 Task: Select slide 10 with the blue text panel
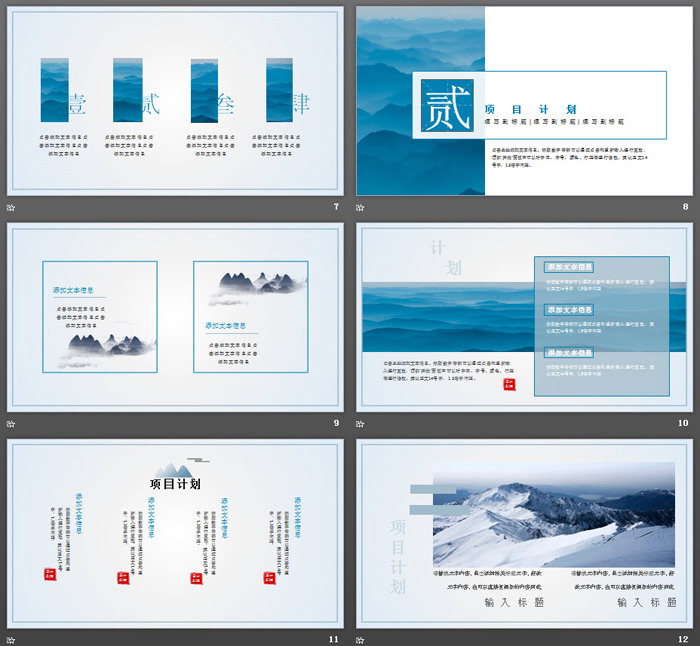[525, 318]
